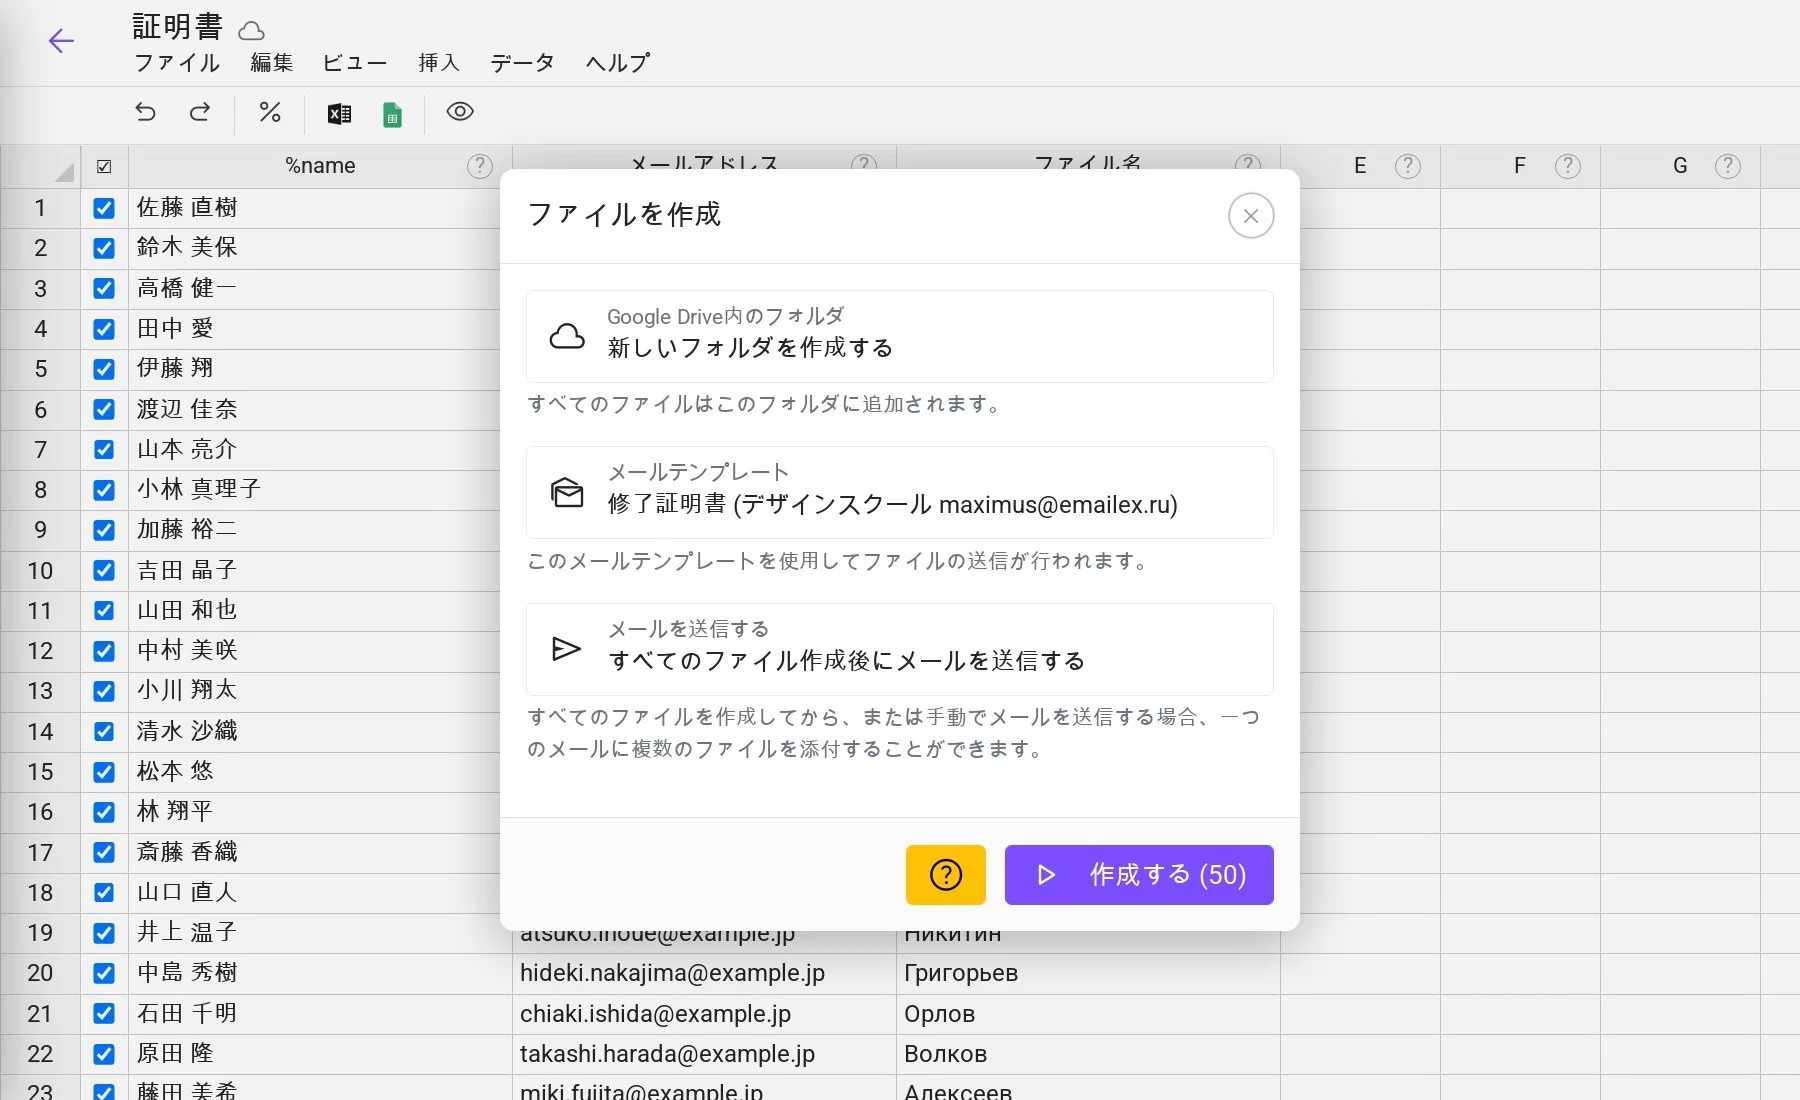Open help for column F

point(1568,166)
